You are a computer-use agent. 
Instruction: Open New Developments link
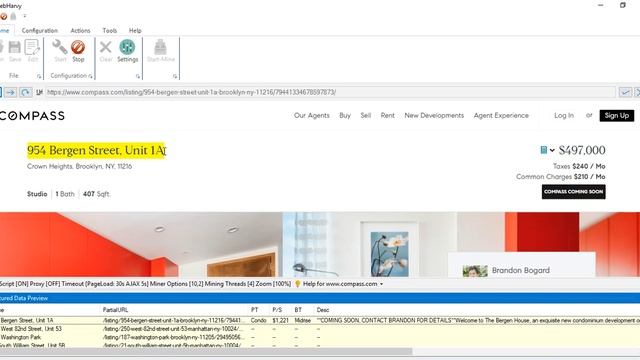point(434,116)
